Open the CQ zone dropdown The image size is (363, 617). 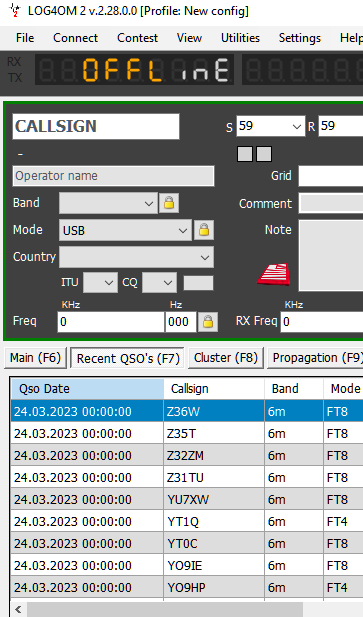159,283
